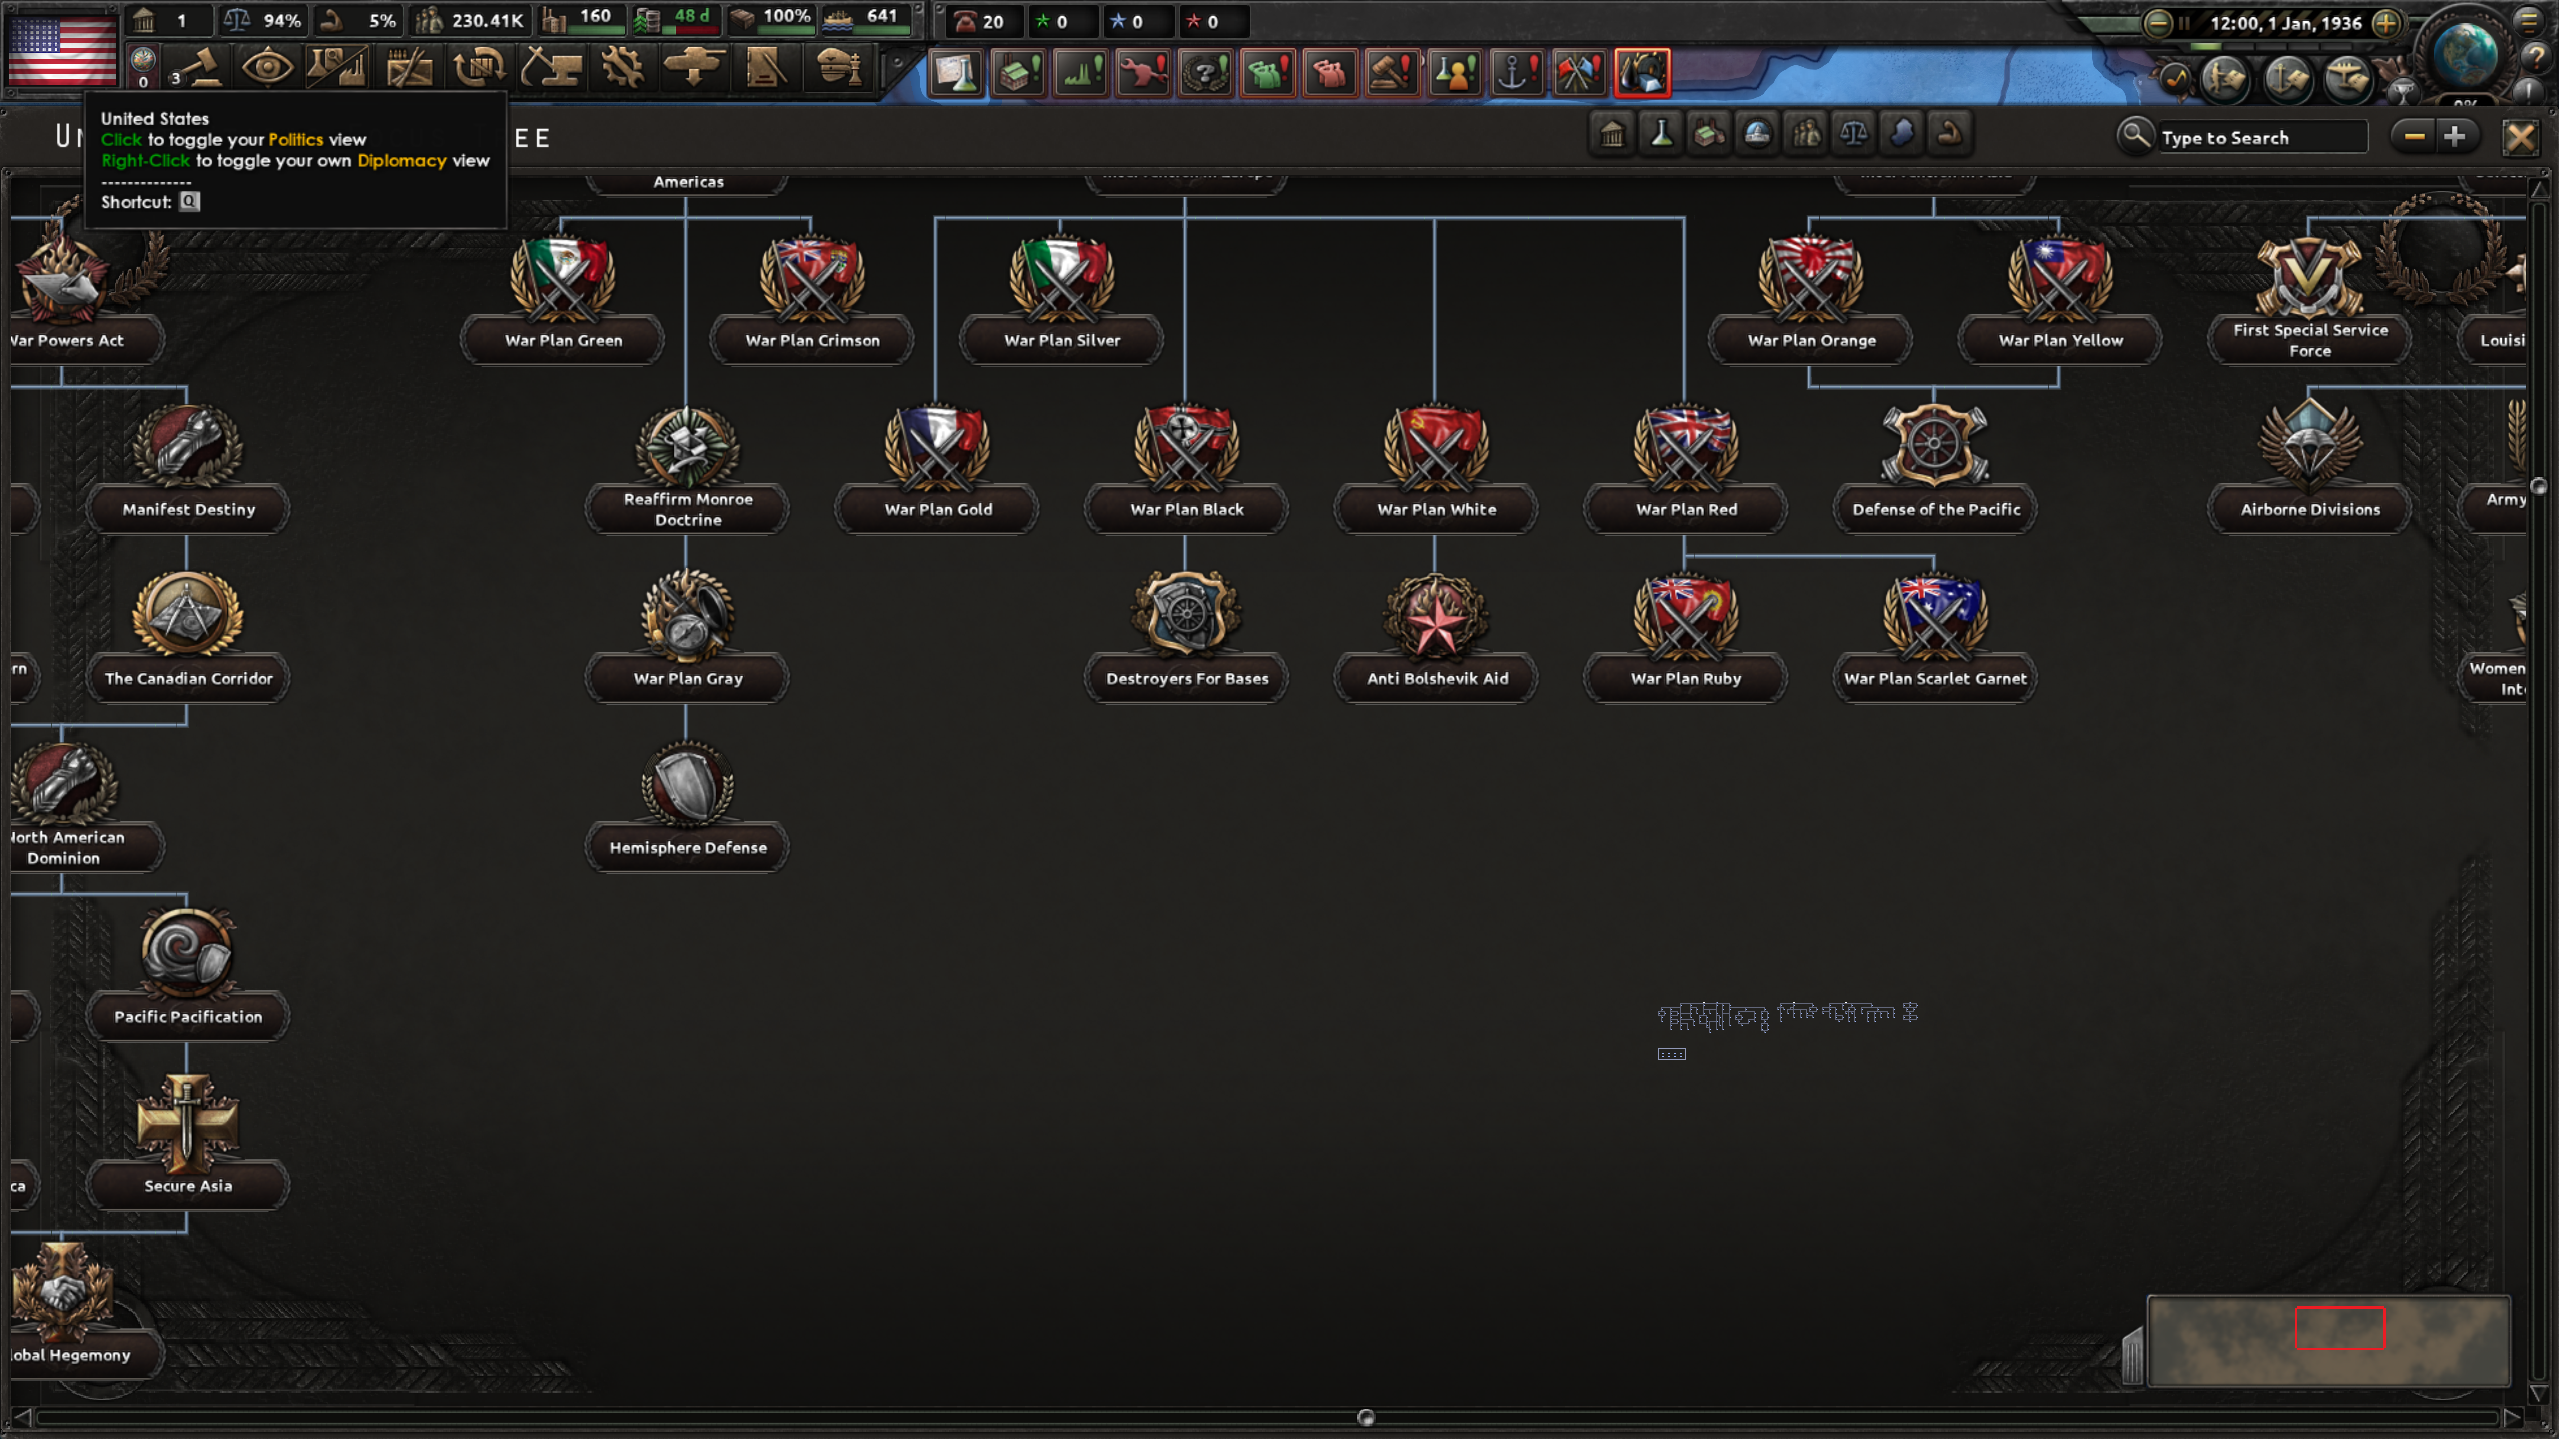
Task: Toggle the industry factory focus filter
Action: [1709, 134]
